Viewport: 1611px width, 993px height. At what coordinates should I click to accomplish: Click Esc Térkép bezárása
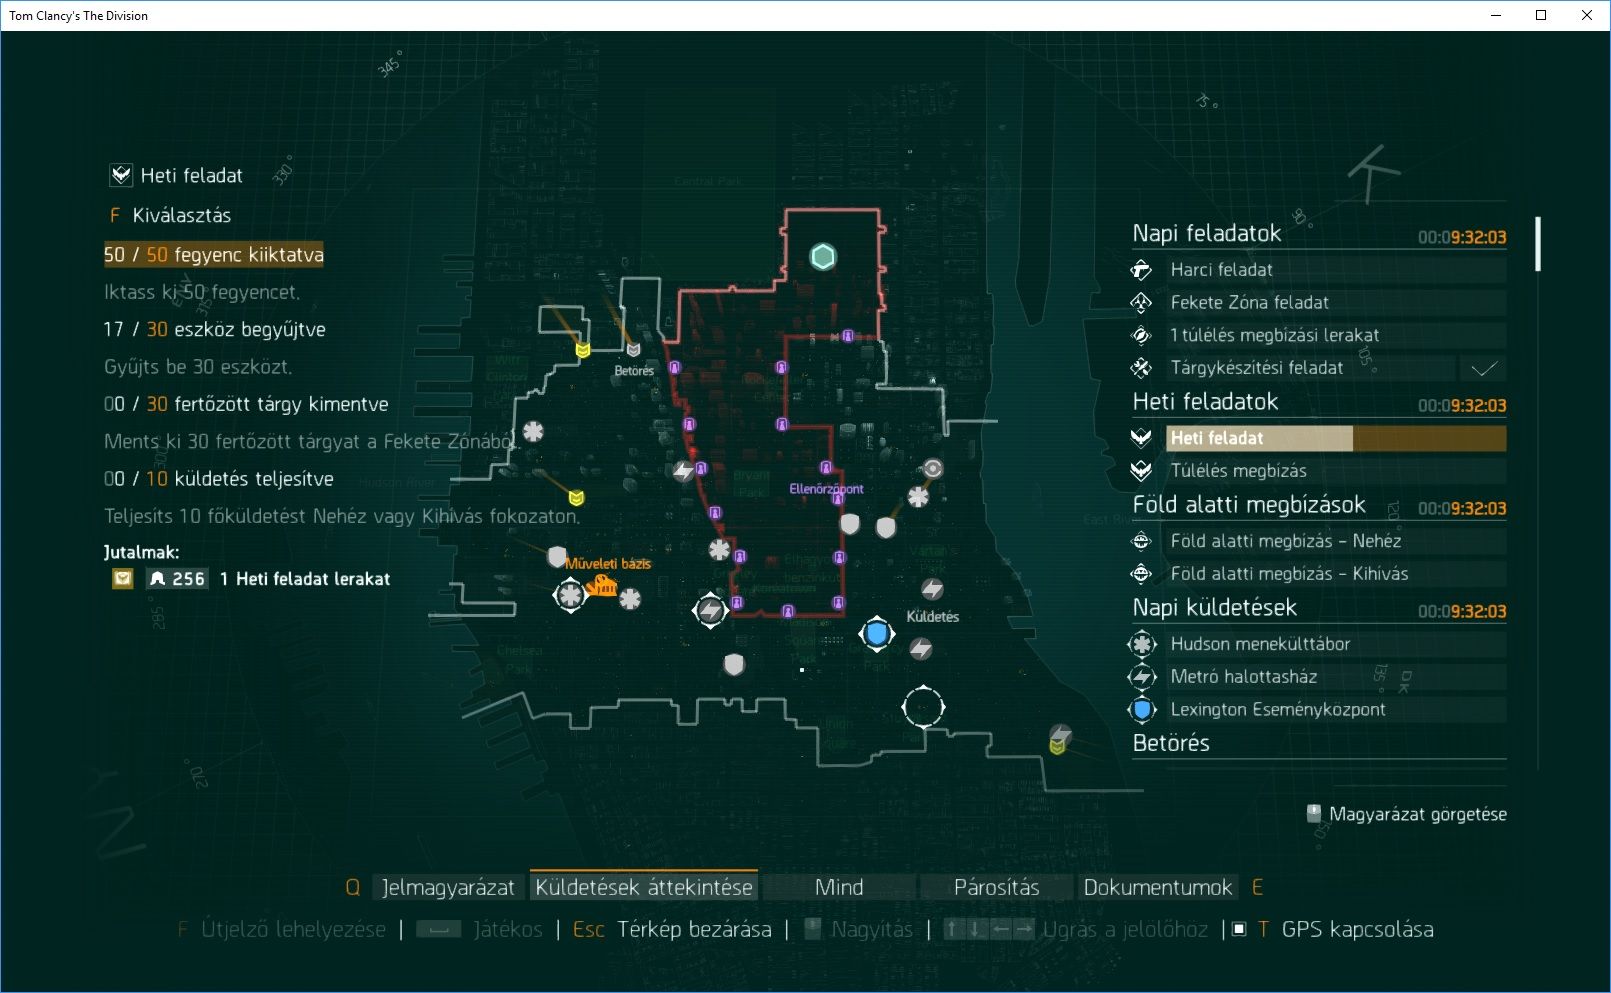coord(672,930)
